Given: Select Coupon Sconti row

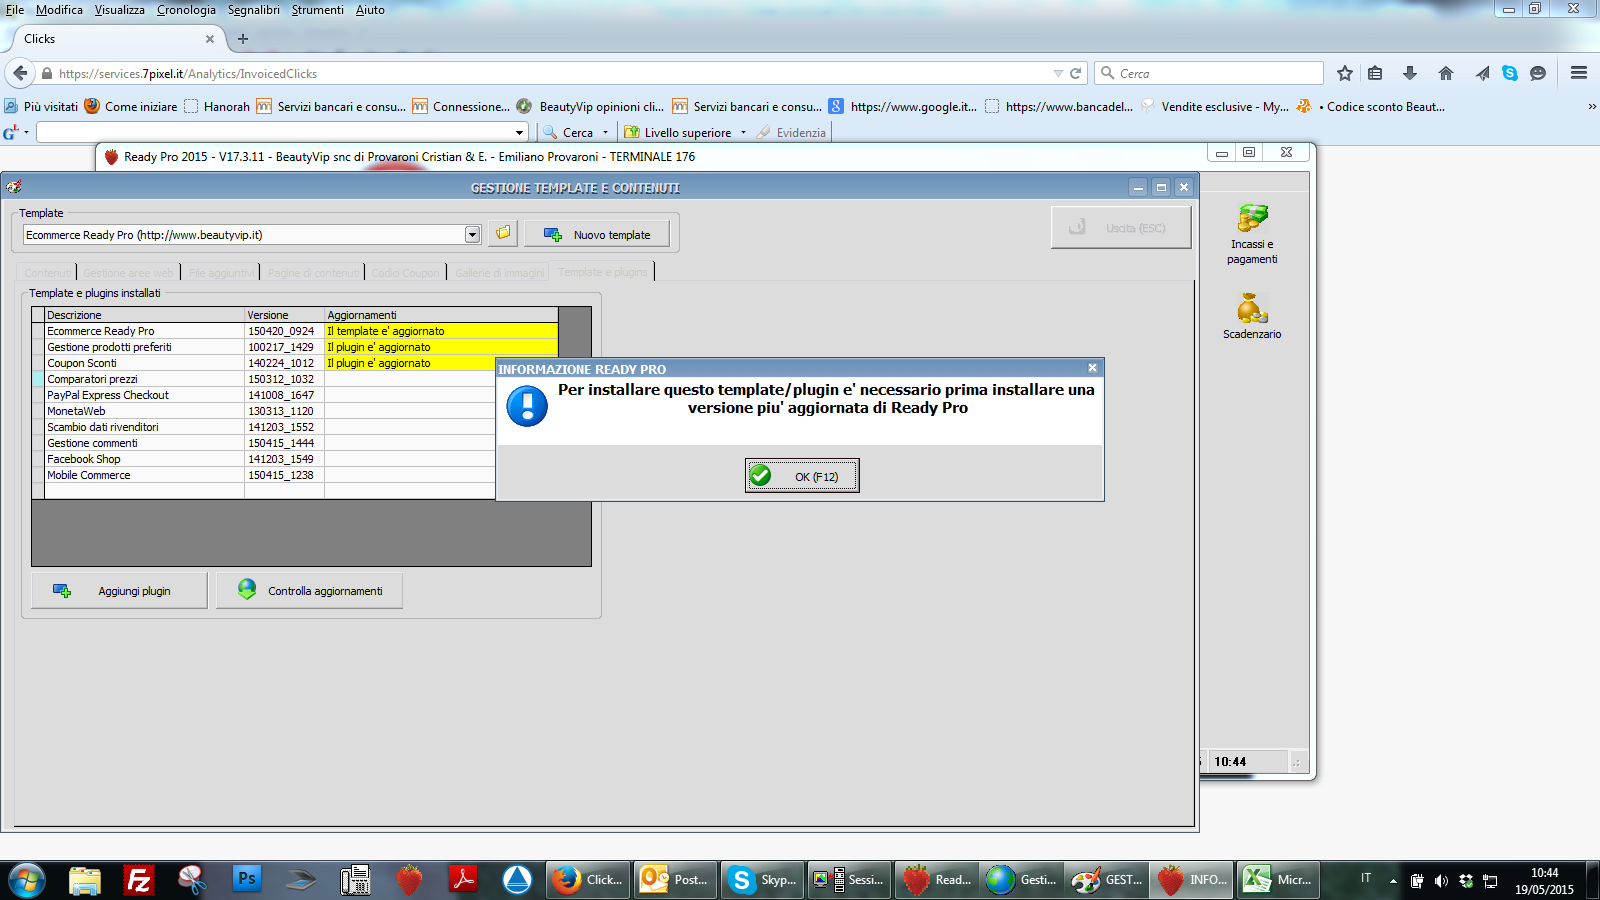Looking at the screenshot, I should pyautogui.click(x=295, y=363).
